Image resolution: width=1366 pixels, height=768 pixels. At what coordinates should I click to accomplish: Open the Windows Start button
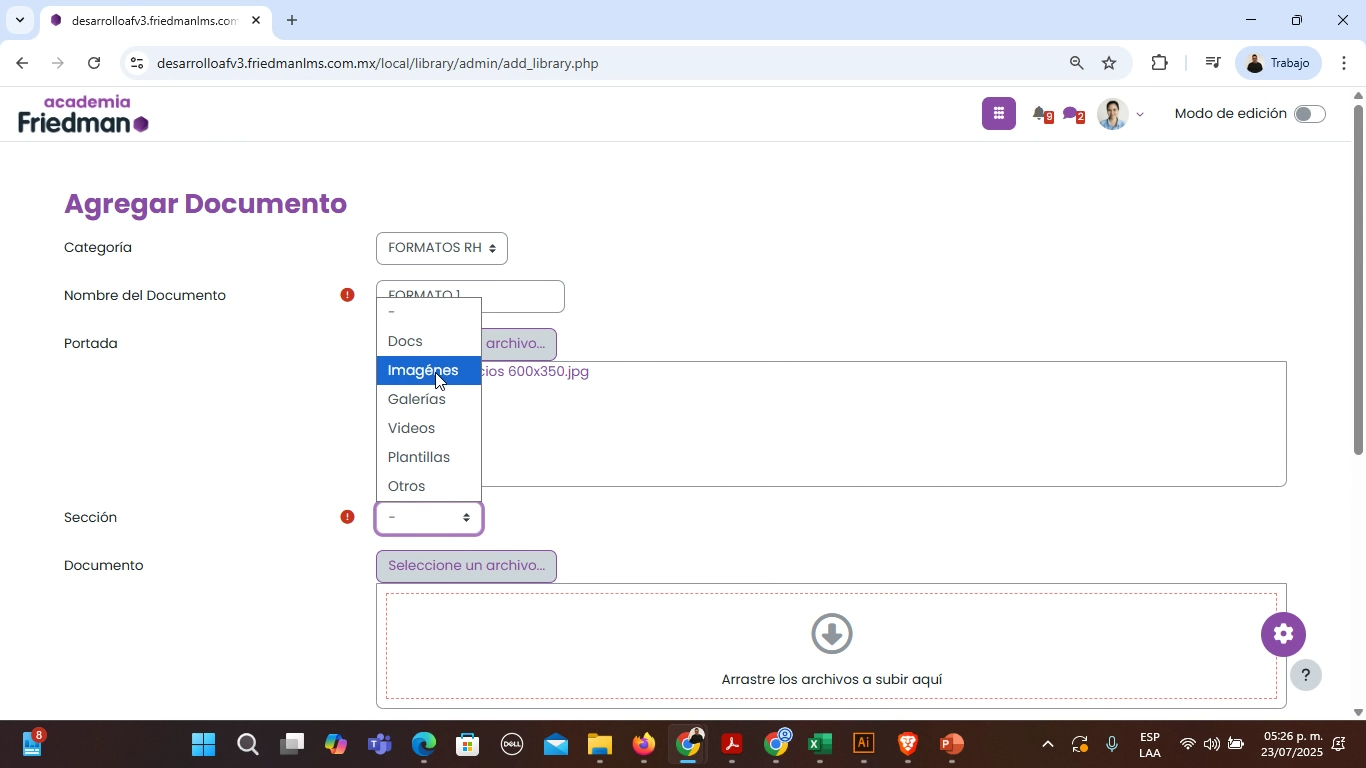204,744
